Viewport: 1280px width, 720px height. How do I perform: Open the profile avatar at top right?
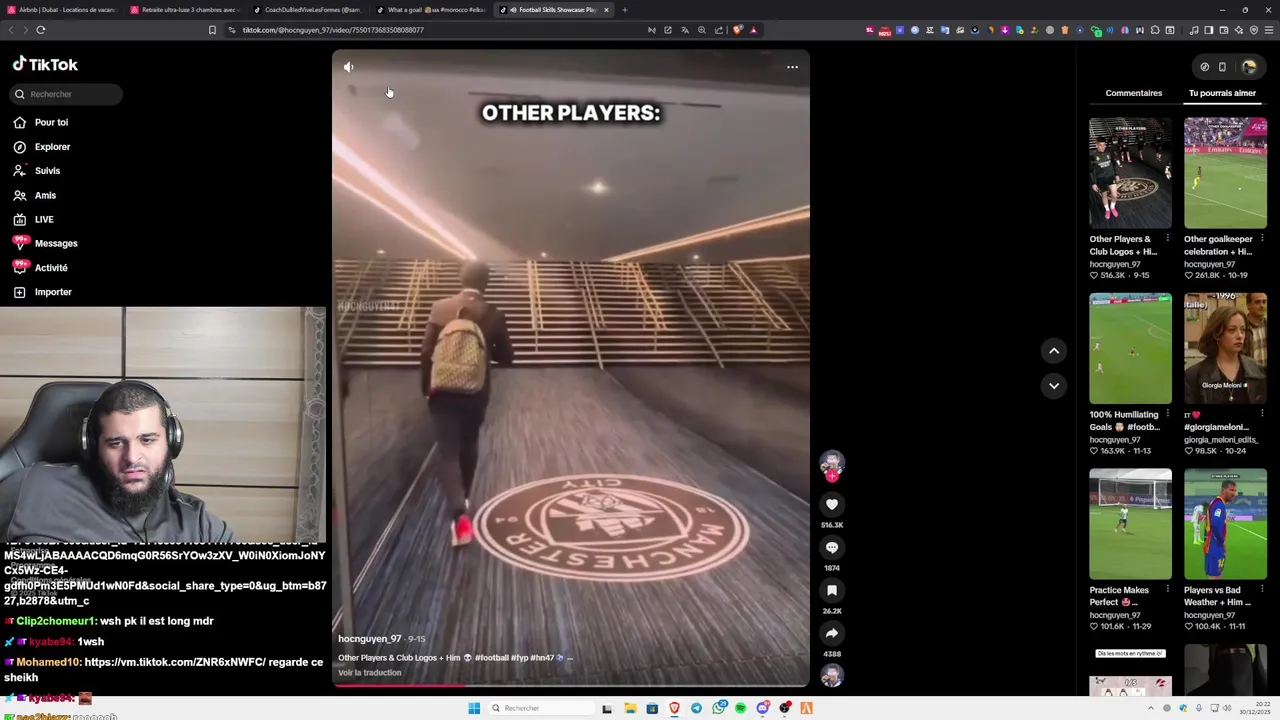pyautogui.click(x=1249, y=67)
